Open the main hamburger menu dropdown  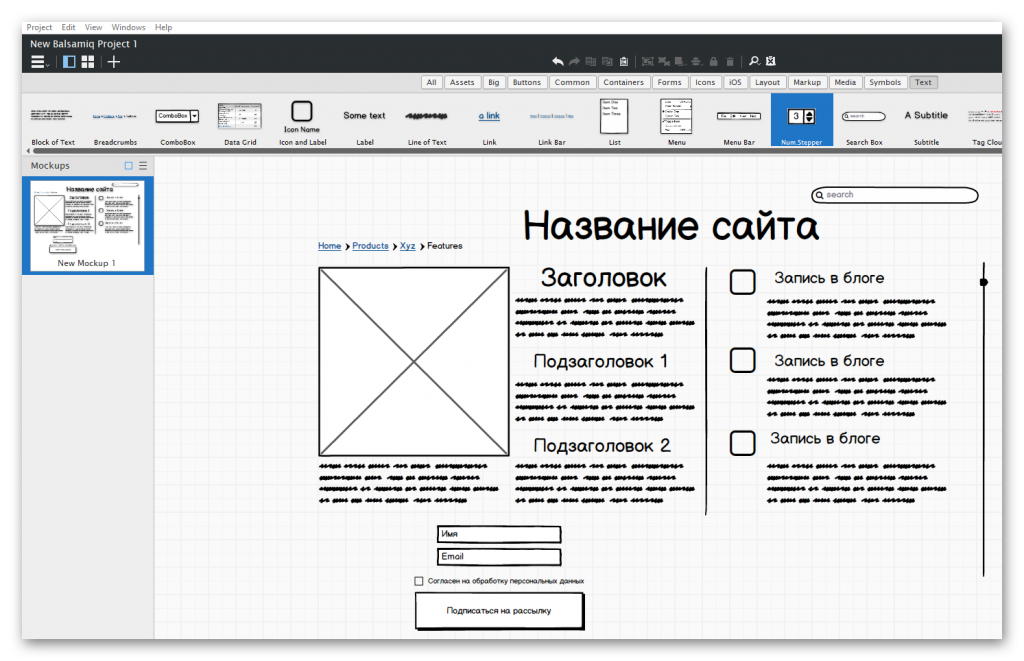coord(39,62)
